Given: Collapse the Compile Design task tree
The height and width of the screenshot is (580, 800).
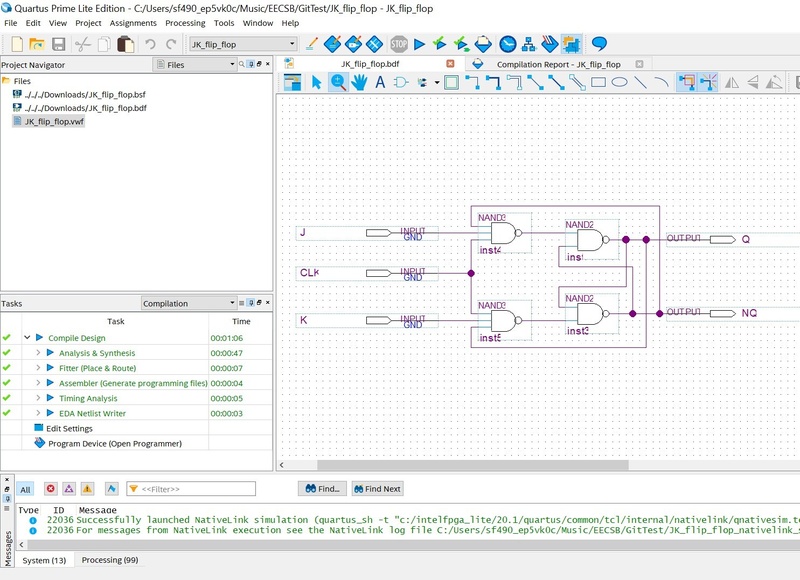Looking at the screenshot, I should pyautogui.click(x=28, y=338).
